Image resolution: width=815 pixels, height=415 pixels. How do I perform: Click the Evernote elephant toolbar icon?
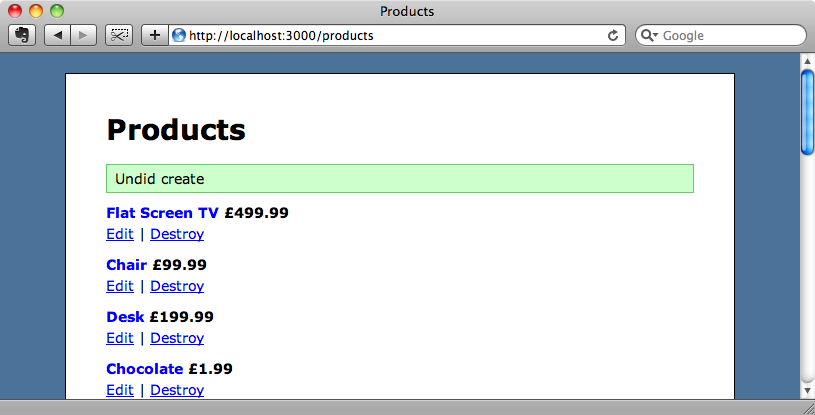click(x=22, y=35)
